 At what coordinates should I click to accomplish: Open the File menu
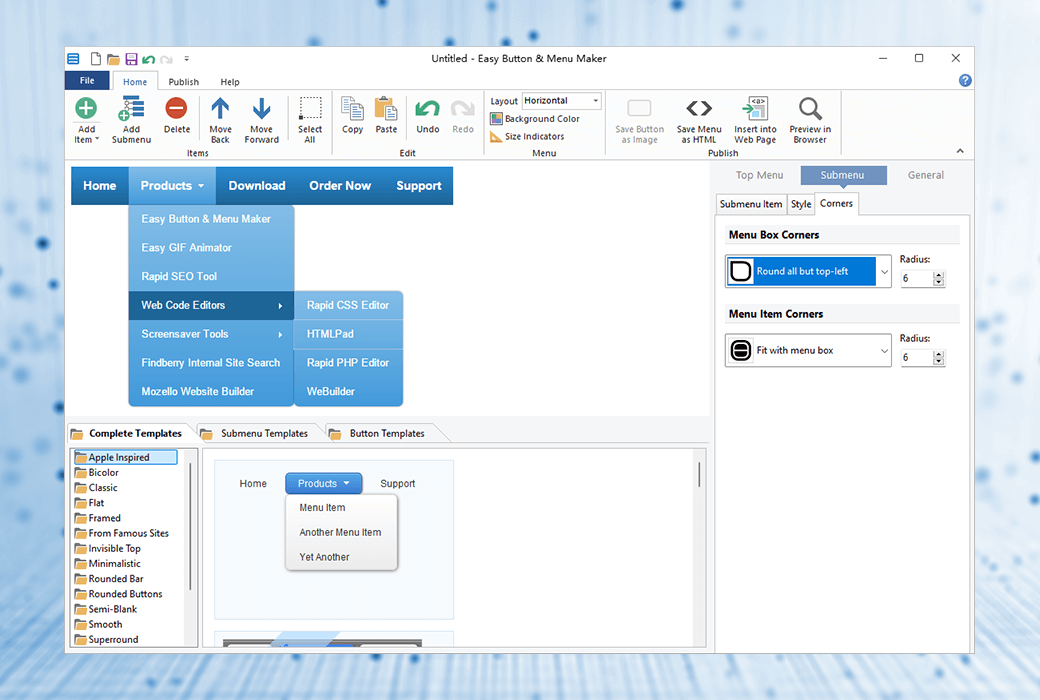pyautogui.click(x=87, y=80)
